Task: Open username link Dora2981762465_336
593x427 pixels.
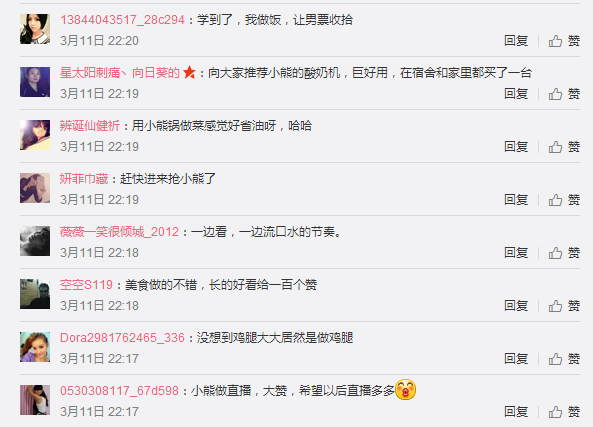Action: (x=122, y=337)
